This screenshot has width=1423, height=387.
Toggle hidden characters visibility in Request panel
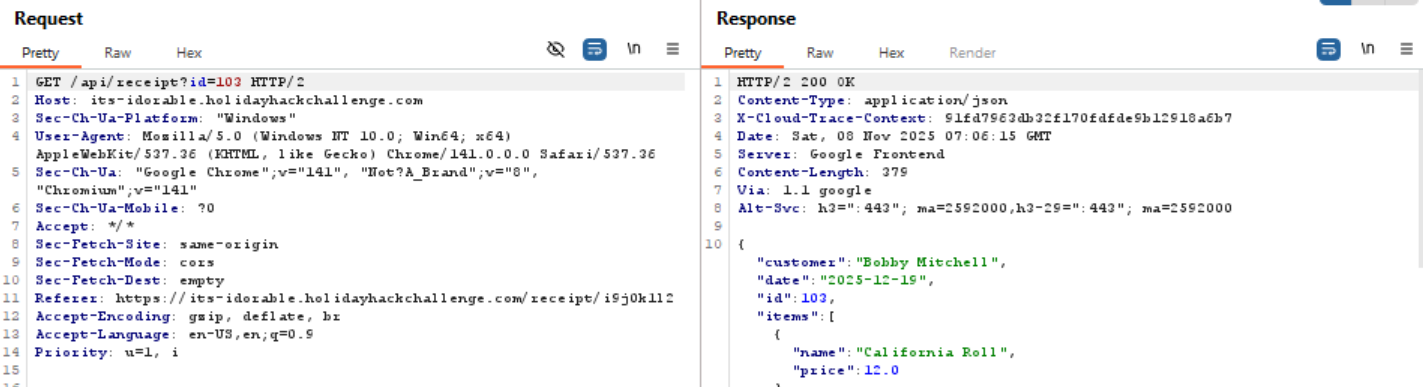tap(557, 49)
